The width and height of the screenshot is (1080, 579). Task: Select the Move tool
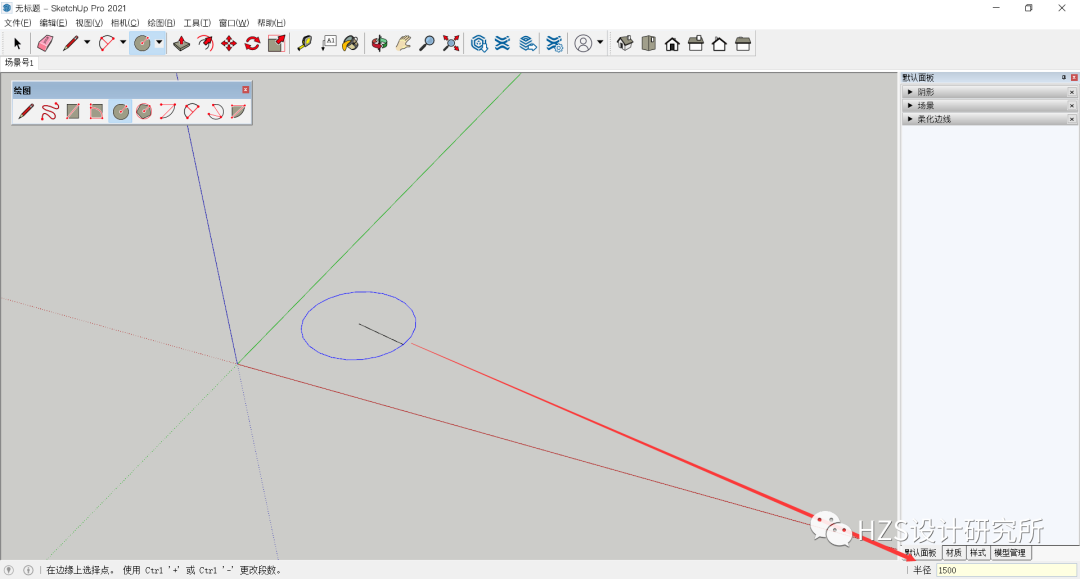click(227, 43)
